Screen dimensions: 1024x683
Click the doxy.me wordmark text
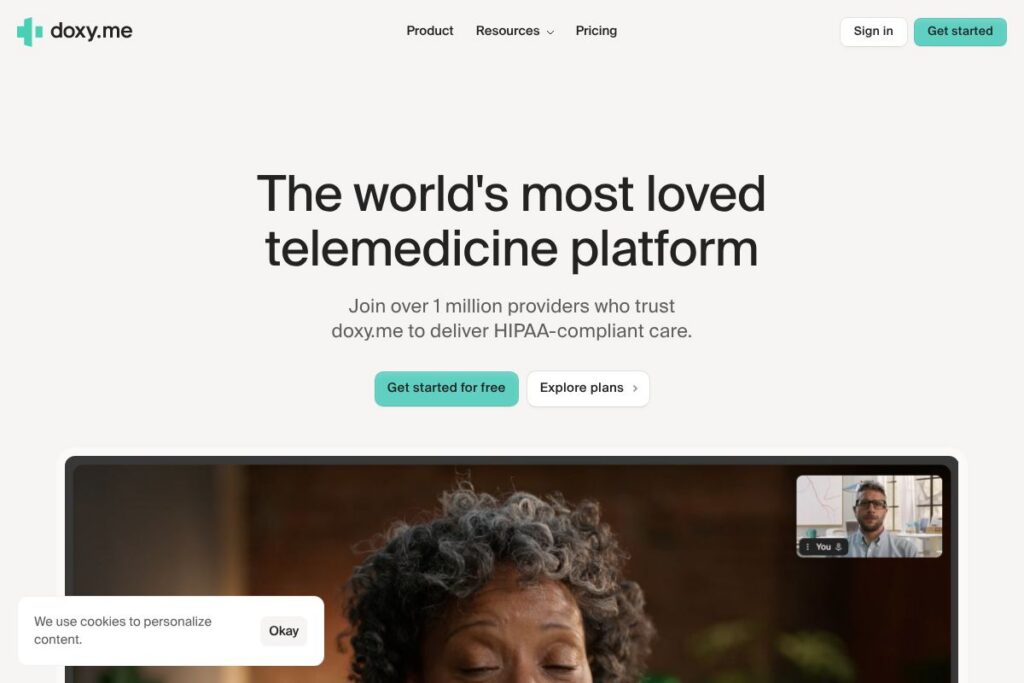[x=91, y=31]
